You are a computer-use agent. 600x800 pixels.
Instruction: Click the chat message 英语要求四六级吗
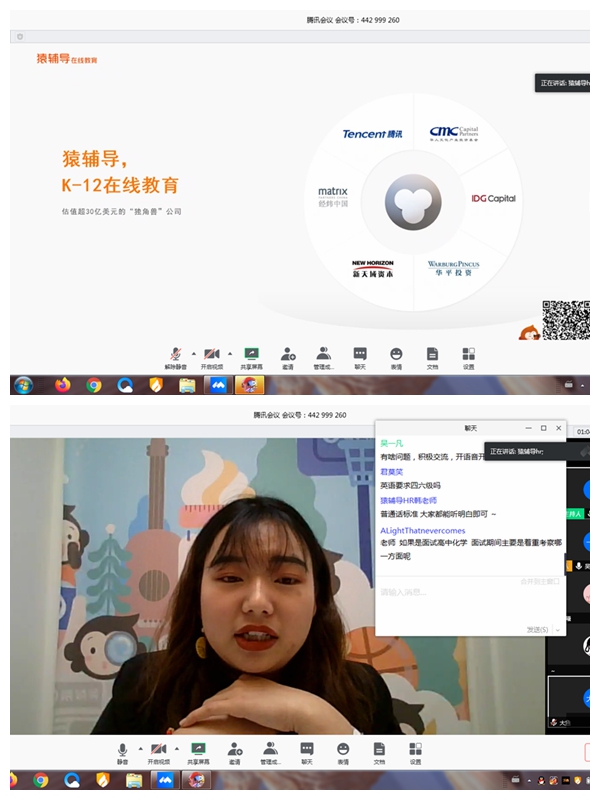[x=410, y=485]
